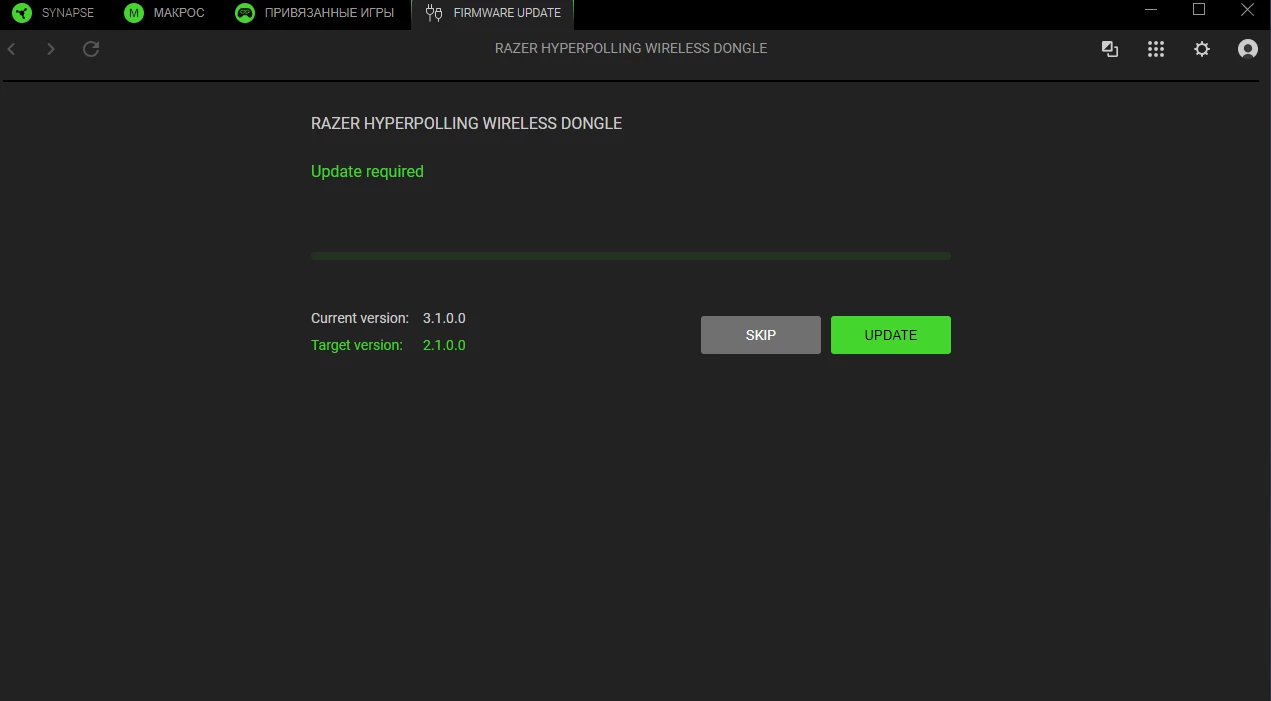Click the firmware update progress bar

(631, 256)
